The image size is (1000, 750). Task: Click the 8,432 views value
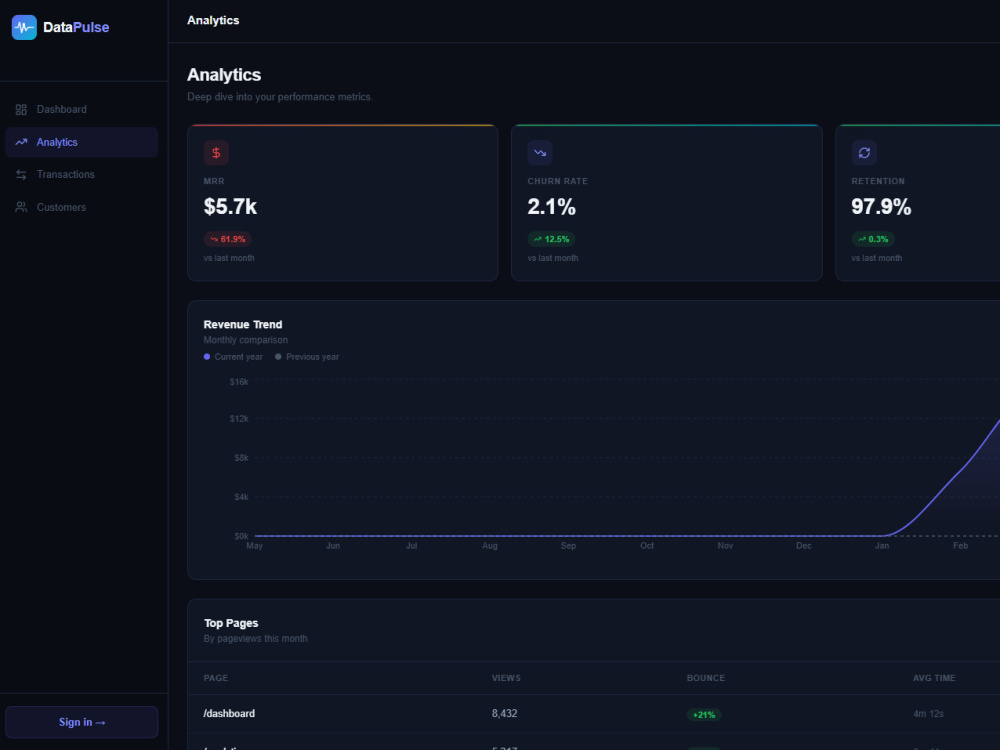(504, 714)
